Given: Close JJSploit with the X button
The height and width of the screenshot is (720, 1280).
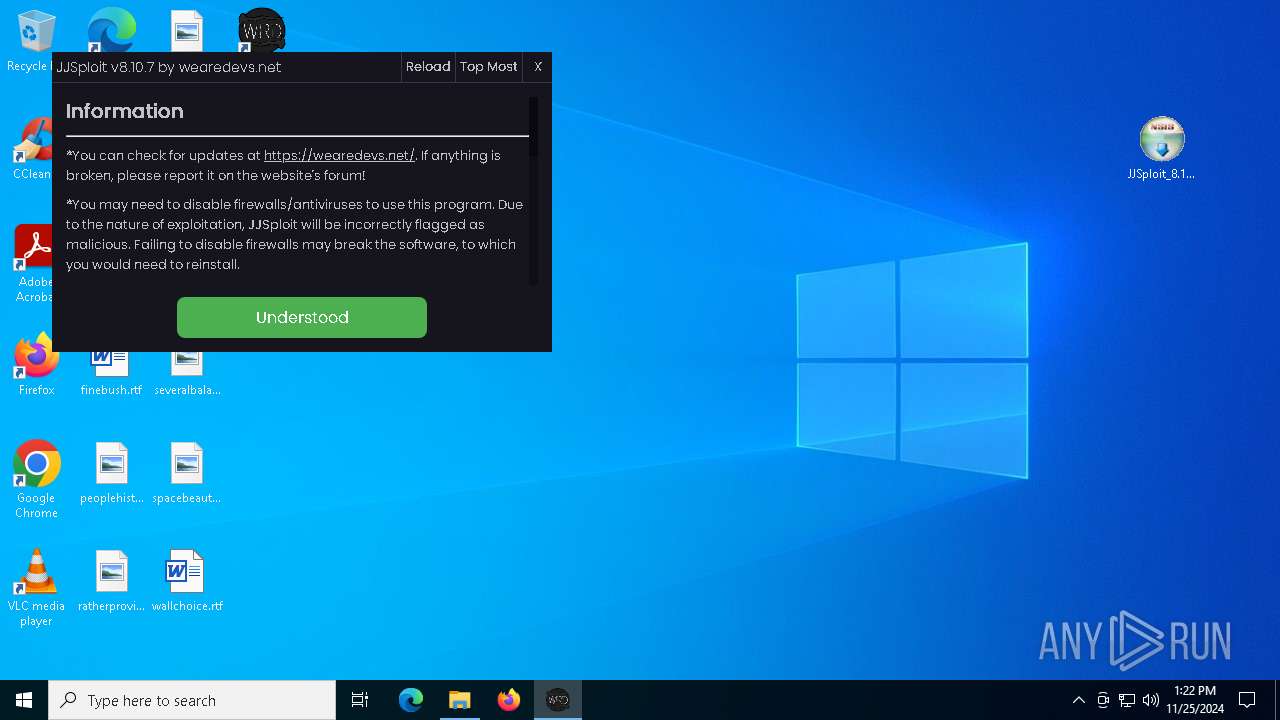Looking at the screenshot, I should pyautogui.click(x=538, y=67).
